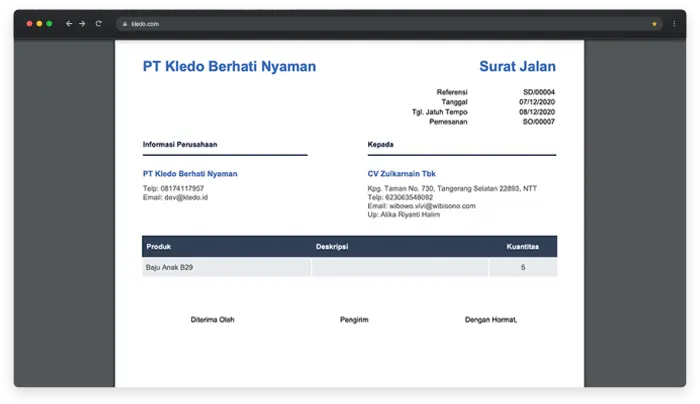The width and height of the screenshot is (700, 404).
Task: Reload the page with the refresh icon
Action: click(99, 24)
